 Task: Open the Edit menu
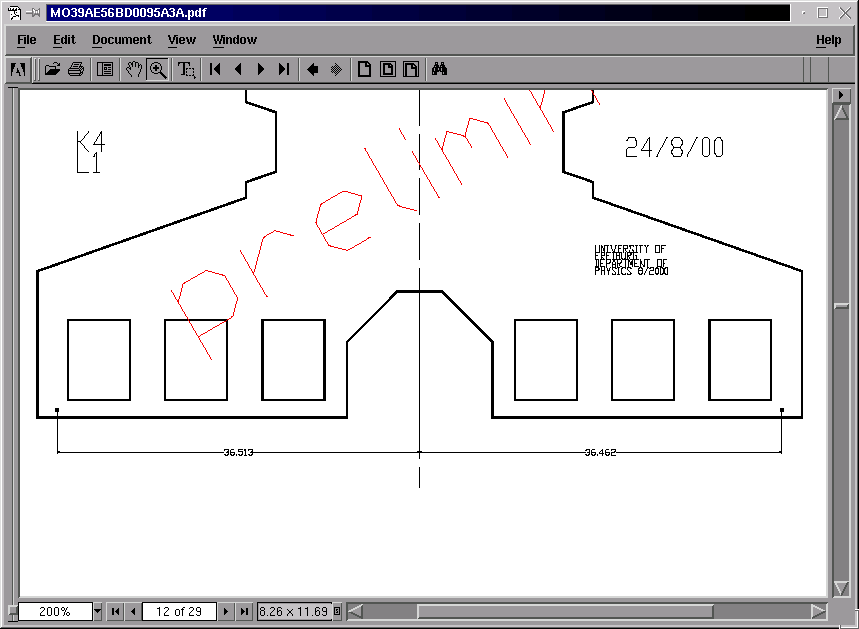64,40
